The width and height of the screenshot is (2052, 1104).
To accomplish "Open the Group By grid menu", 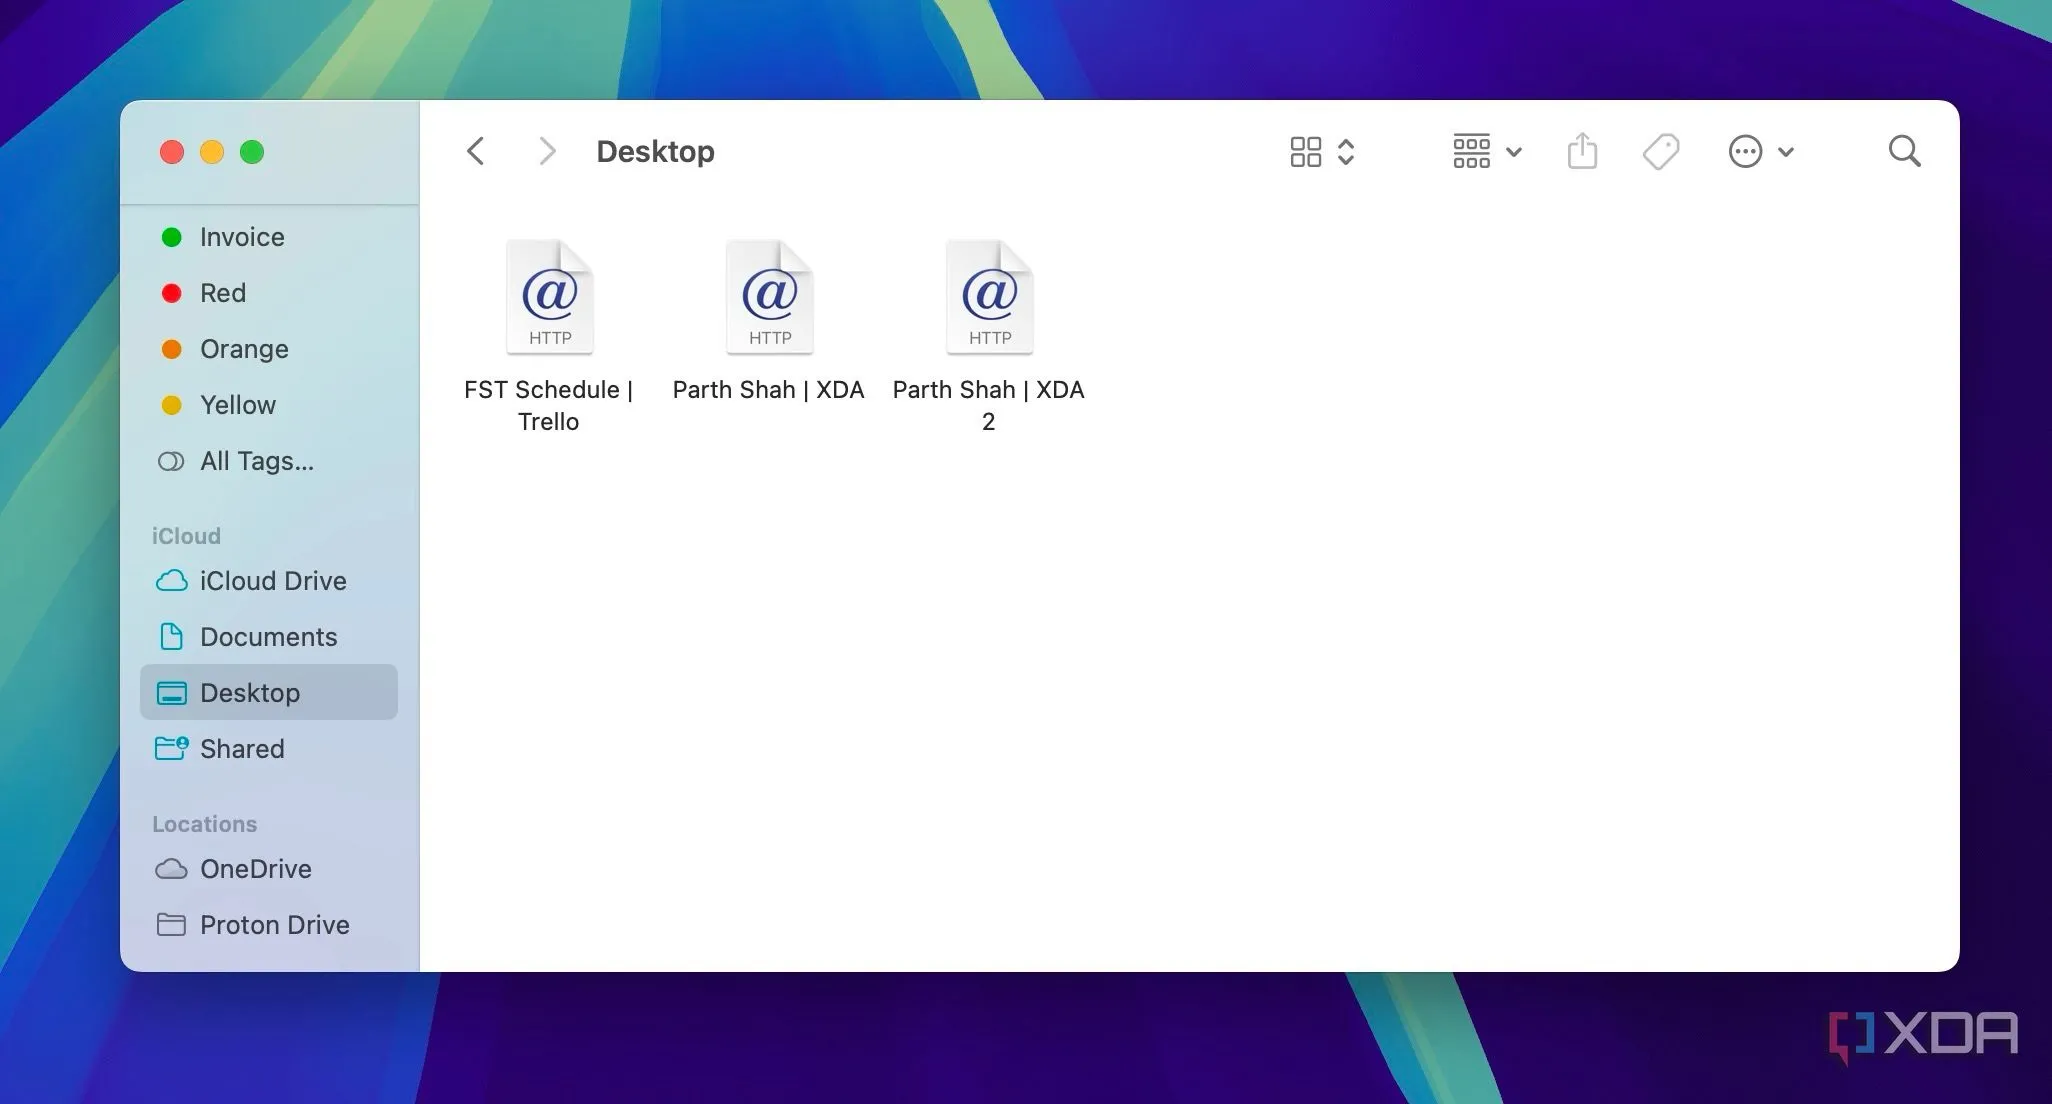I will click(x=1472, y=152).
